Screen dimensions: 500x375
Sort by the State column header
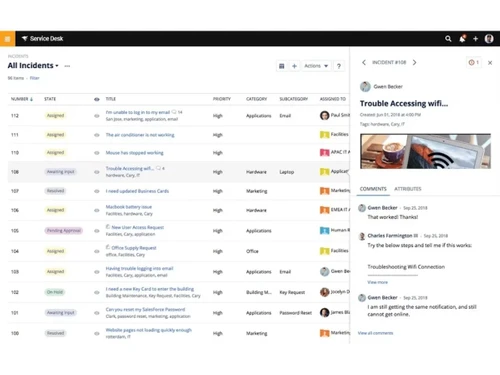pos(50,99)
